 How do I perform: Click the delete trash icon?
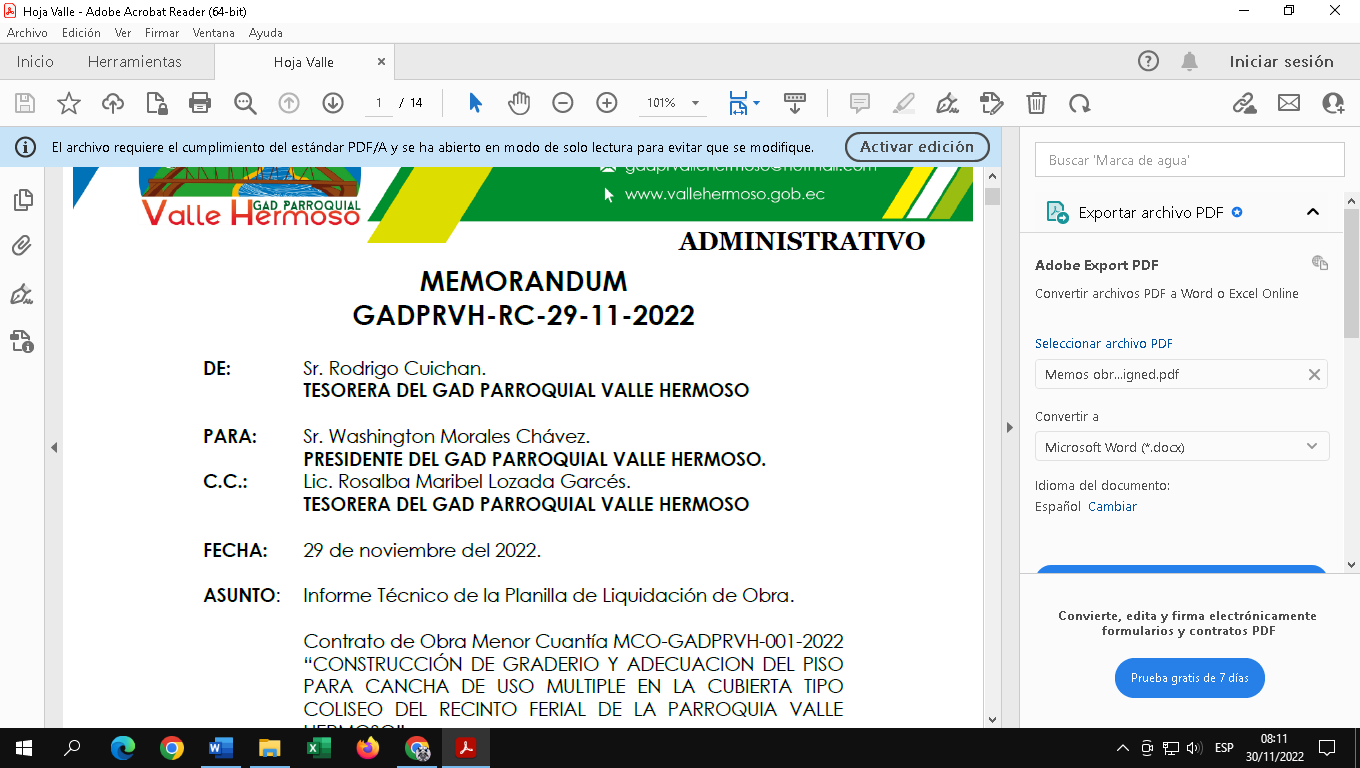coord(1036,103)
